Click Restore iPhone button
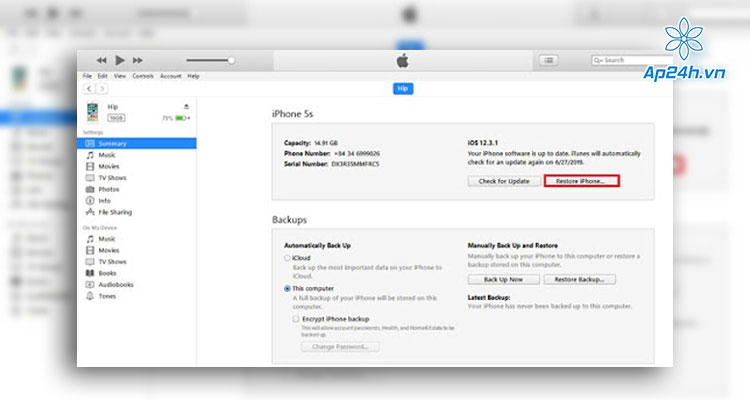 (x=582, y=181)
